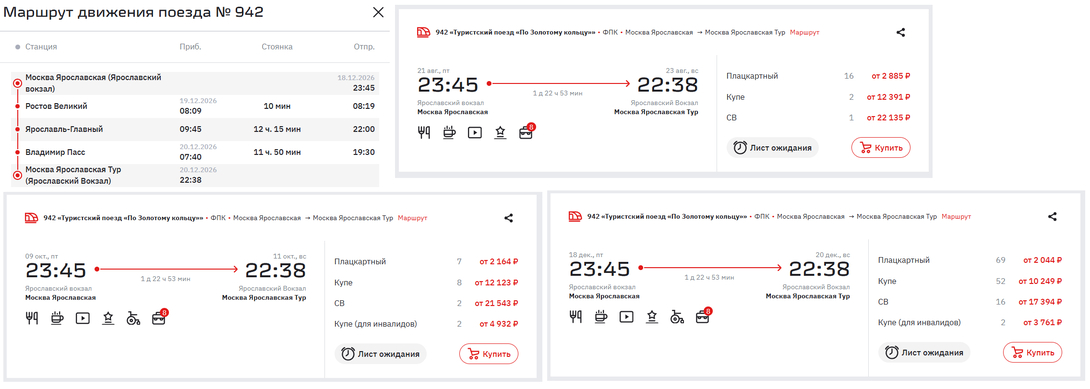Open Маршрут link on 18 Dec card

[x=957, y=217]
